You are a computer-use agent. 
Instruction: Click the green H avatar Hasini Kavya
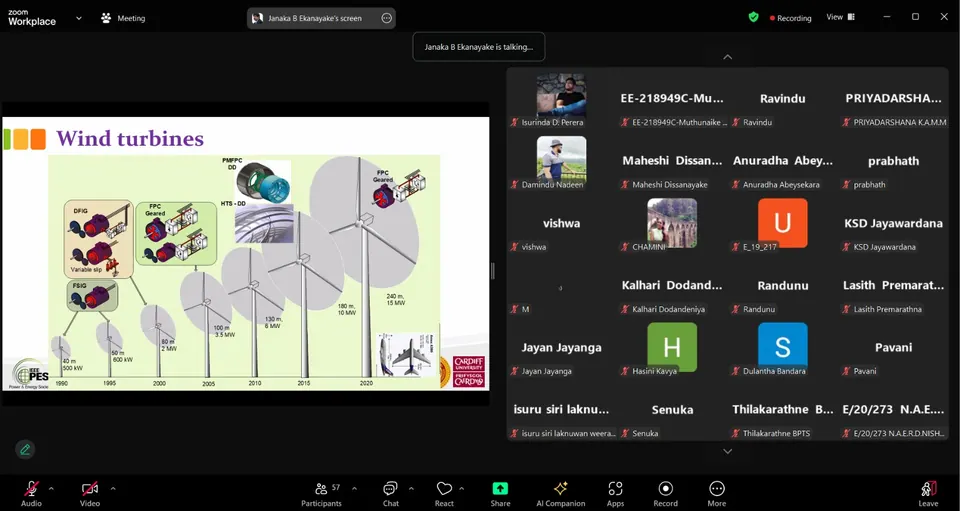[672, 347]
